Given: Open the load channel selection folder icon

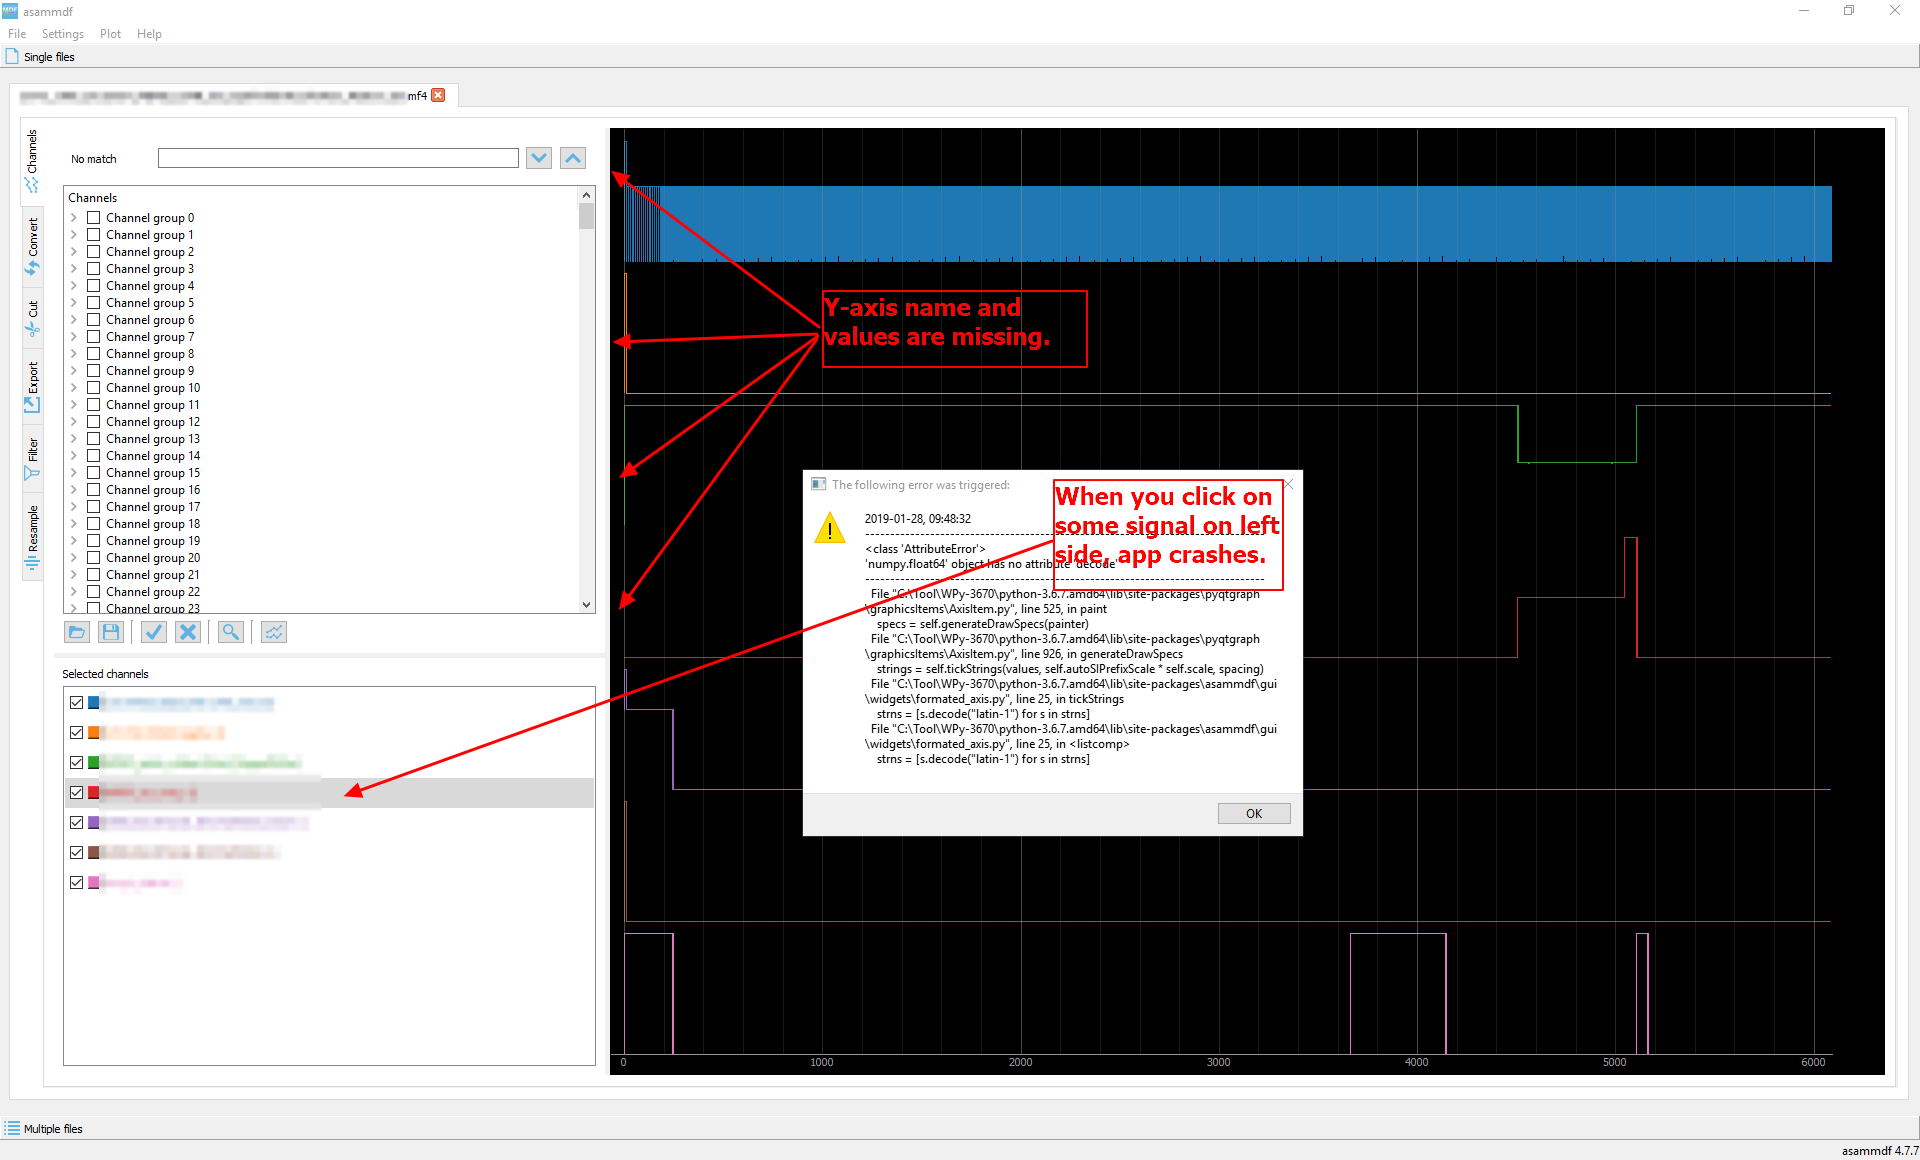Looking at the screenshot, I should coord(77,632).
